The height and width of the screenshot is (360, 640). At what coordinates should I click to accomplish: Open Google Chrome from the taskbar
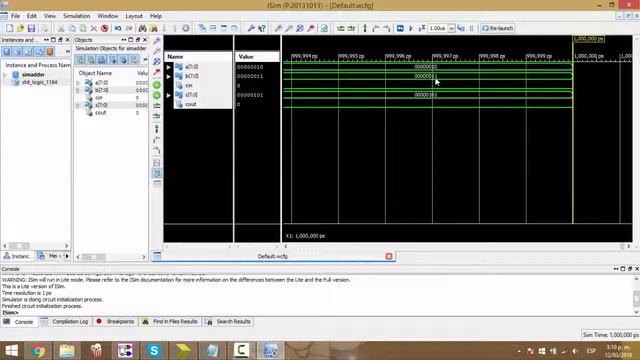[38, 351]
